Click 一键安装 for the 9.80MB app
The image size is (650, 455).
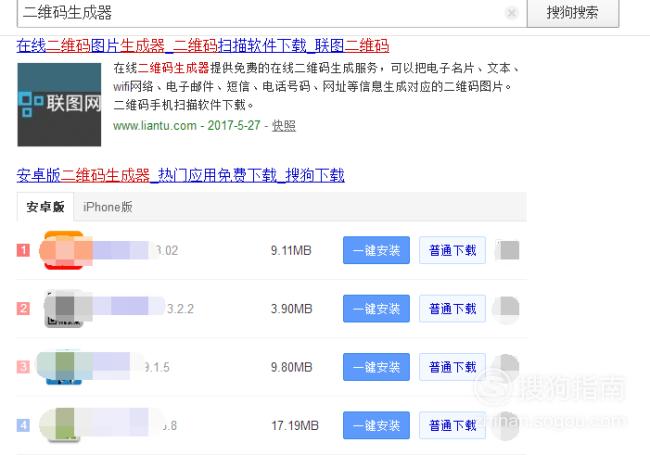pos(376,367)
